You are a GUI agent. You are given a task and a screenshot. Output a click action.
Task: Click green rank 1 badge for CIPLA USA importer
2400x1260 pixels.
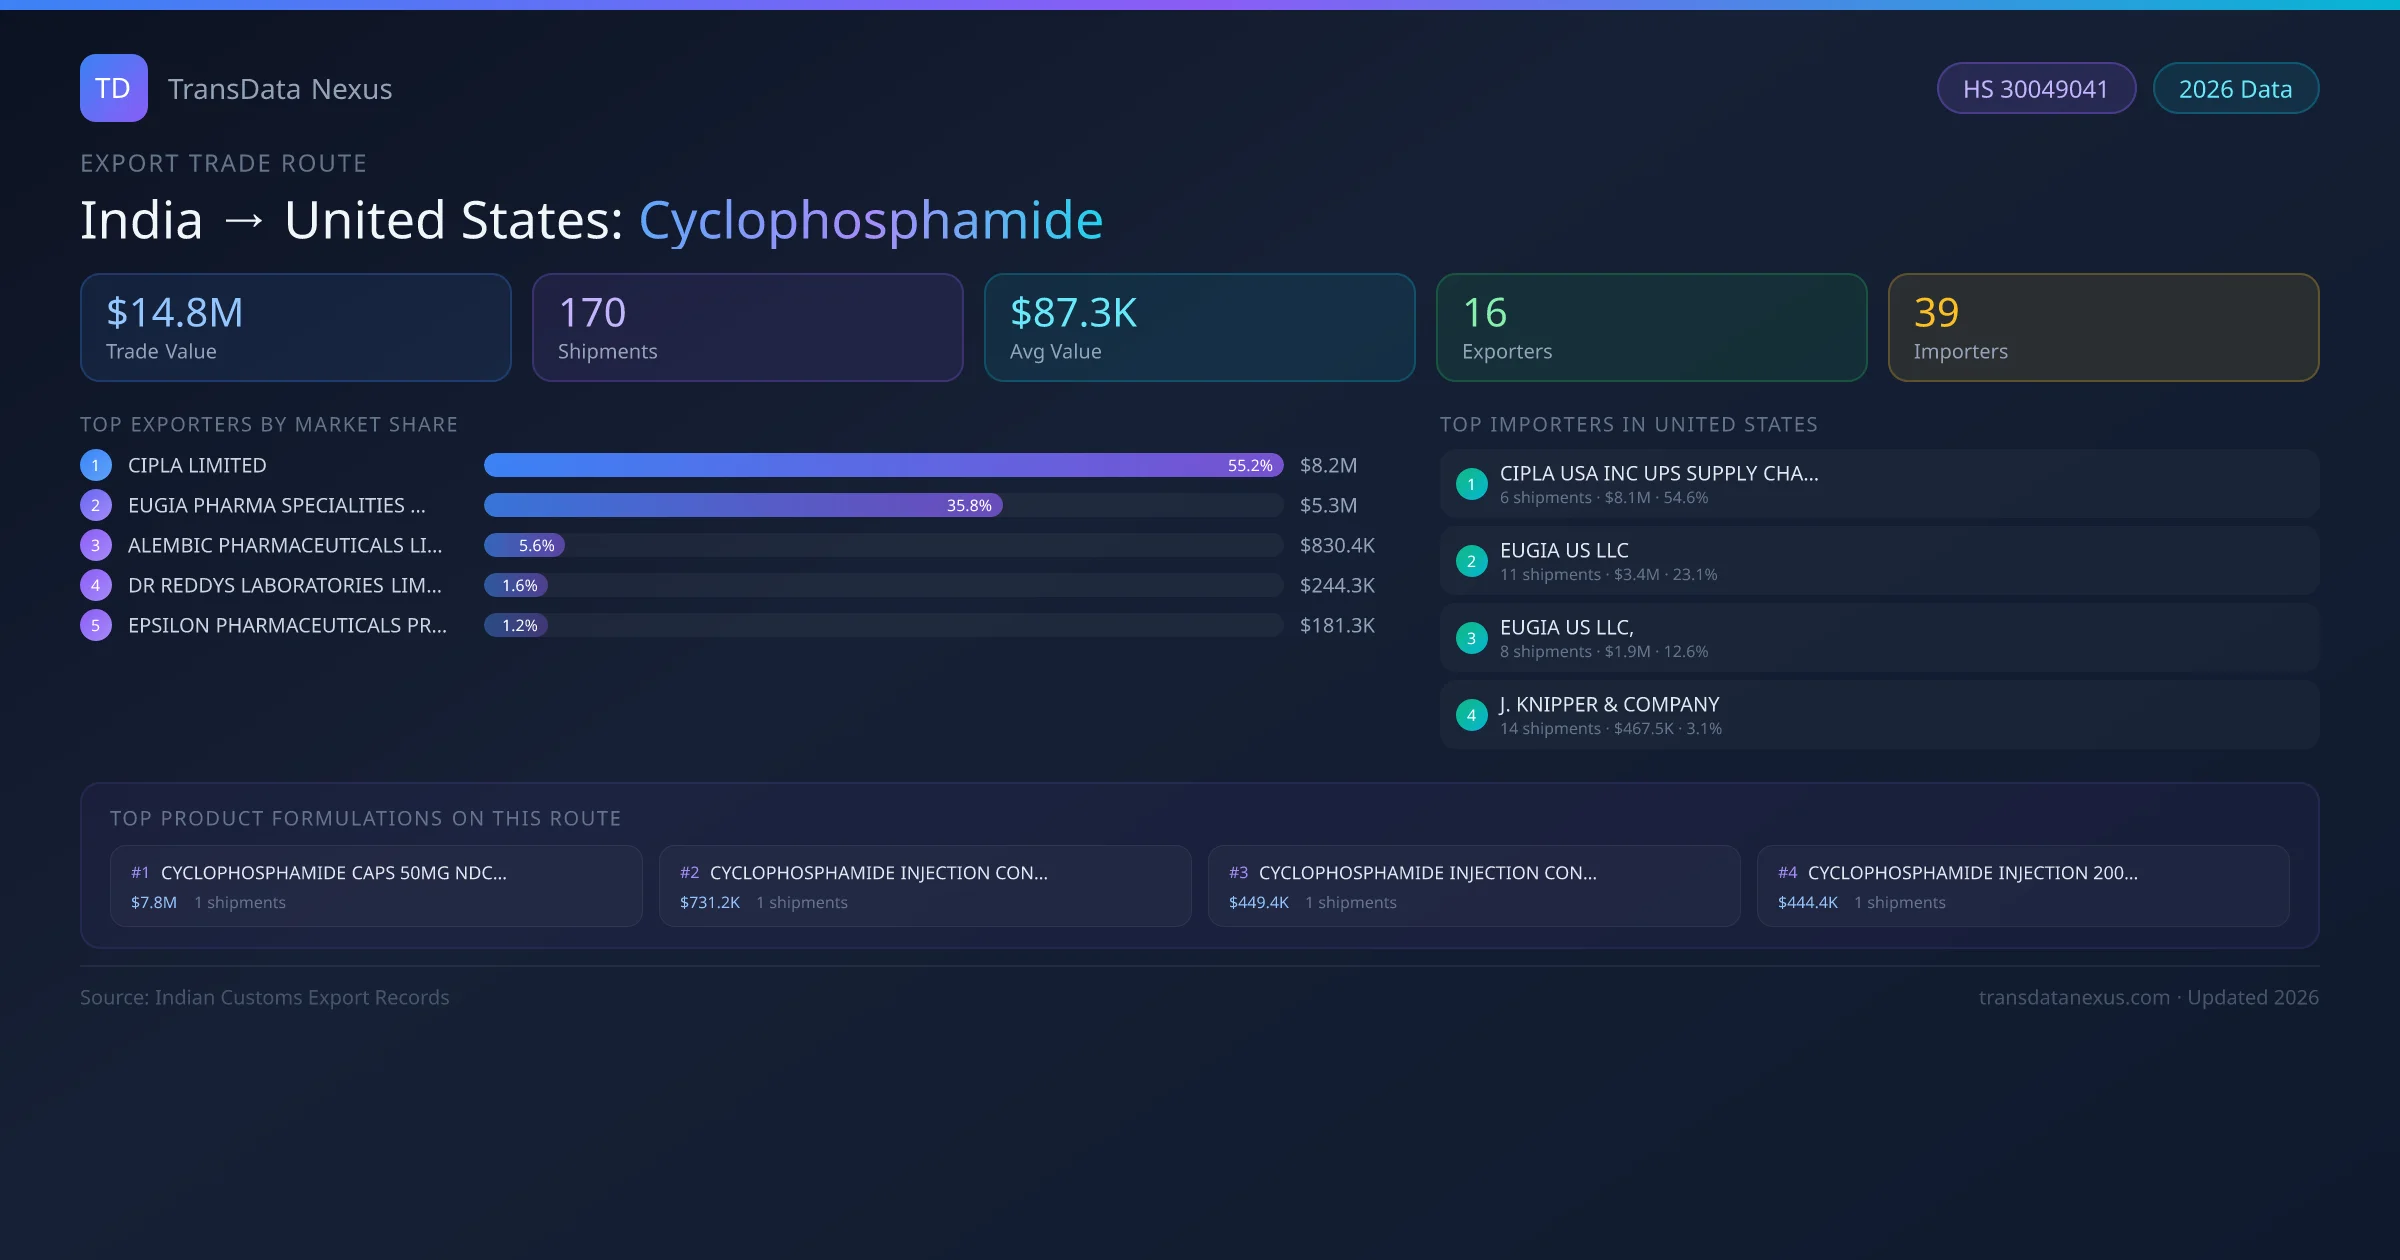1471,484
